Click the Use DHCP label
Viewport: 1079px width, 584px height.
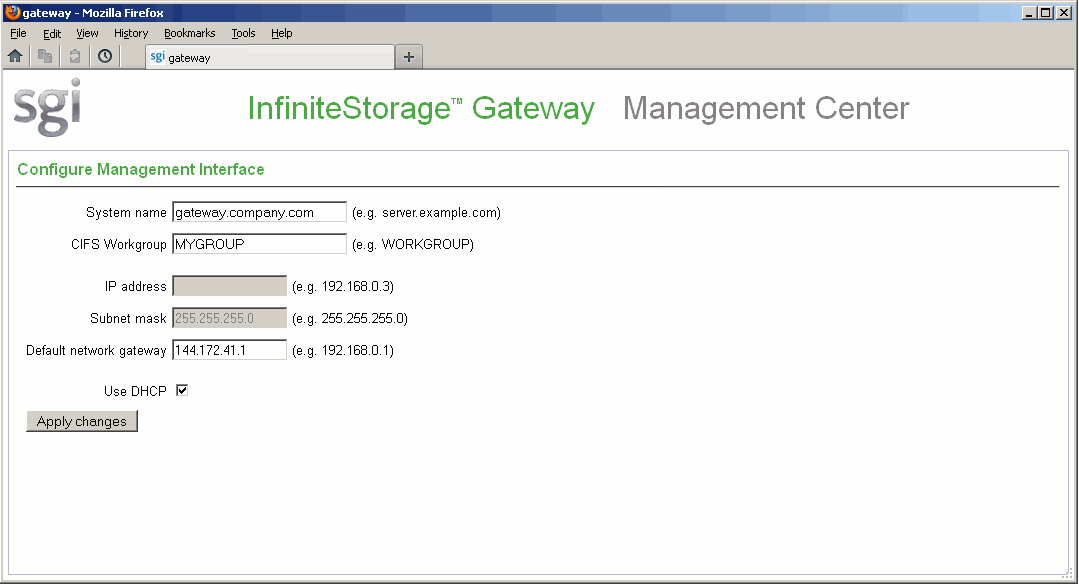tap(135, 391)
